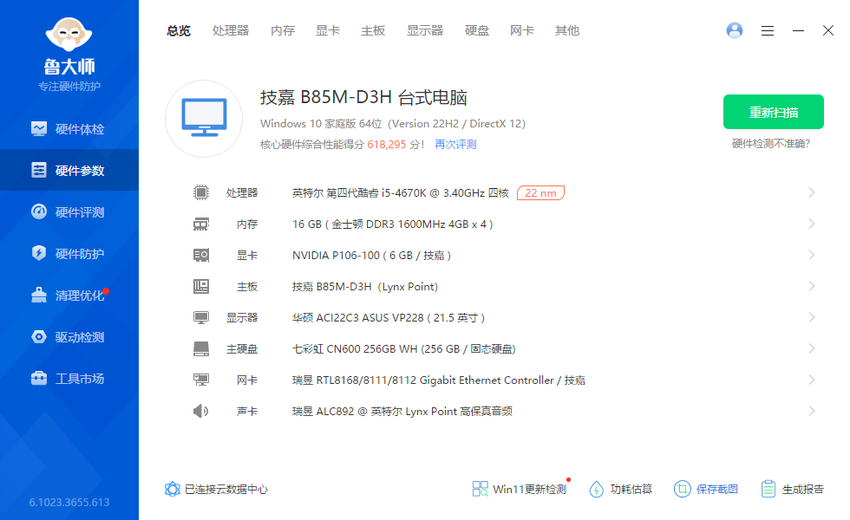Click the desktop computer monitor icon

tap(204, 118)
